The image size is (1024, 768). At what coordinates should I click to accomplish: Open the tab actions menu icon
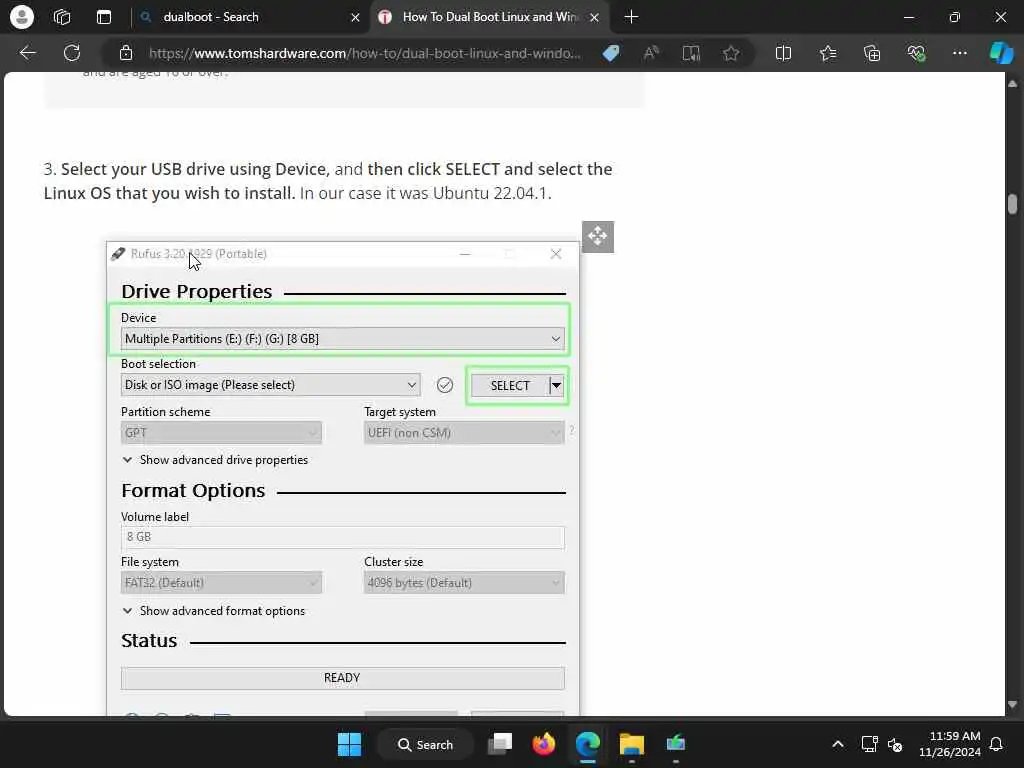click(x=104, y=17)
